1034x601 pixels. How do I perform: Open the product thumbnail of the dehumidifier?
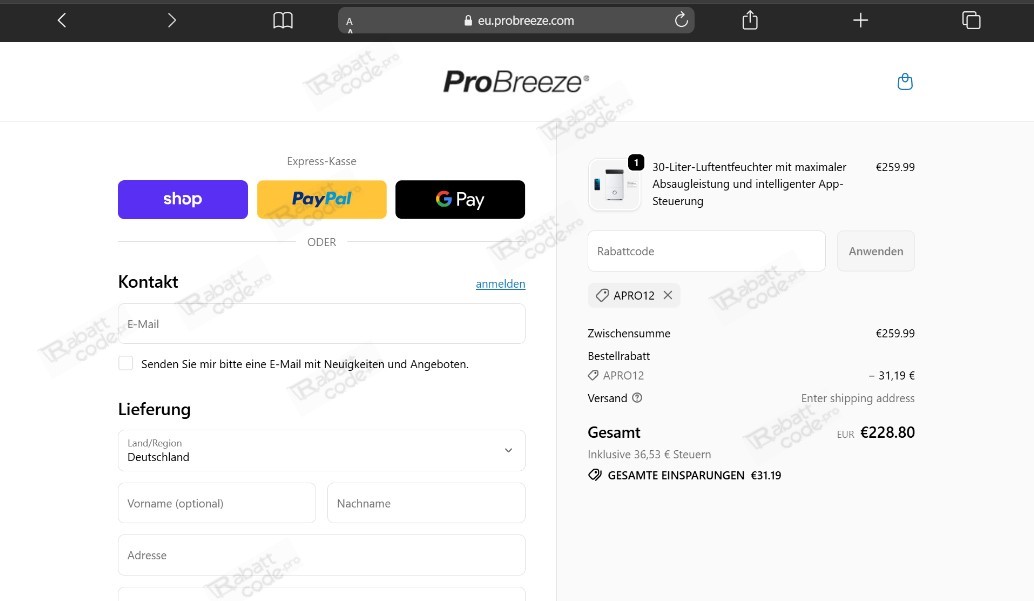click(x=614, y=185)
